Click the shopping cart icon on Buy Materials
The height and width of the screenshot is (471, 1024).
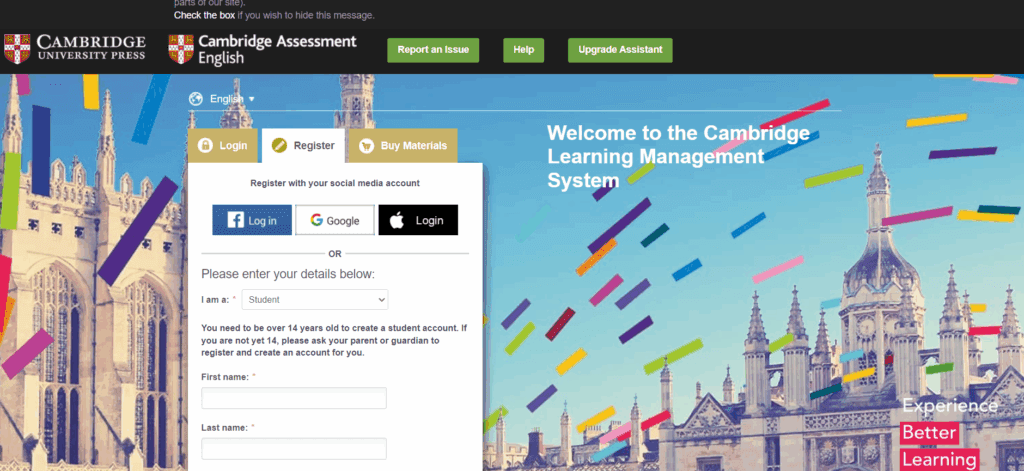tap(366, 146)
